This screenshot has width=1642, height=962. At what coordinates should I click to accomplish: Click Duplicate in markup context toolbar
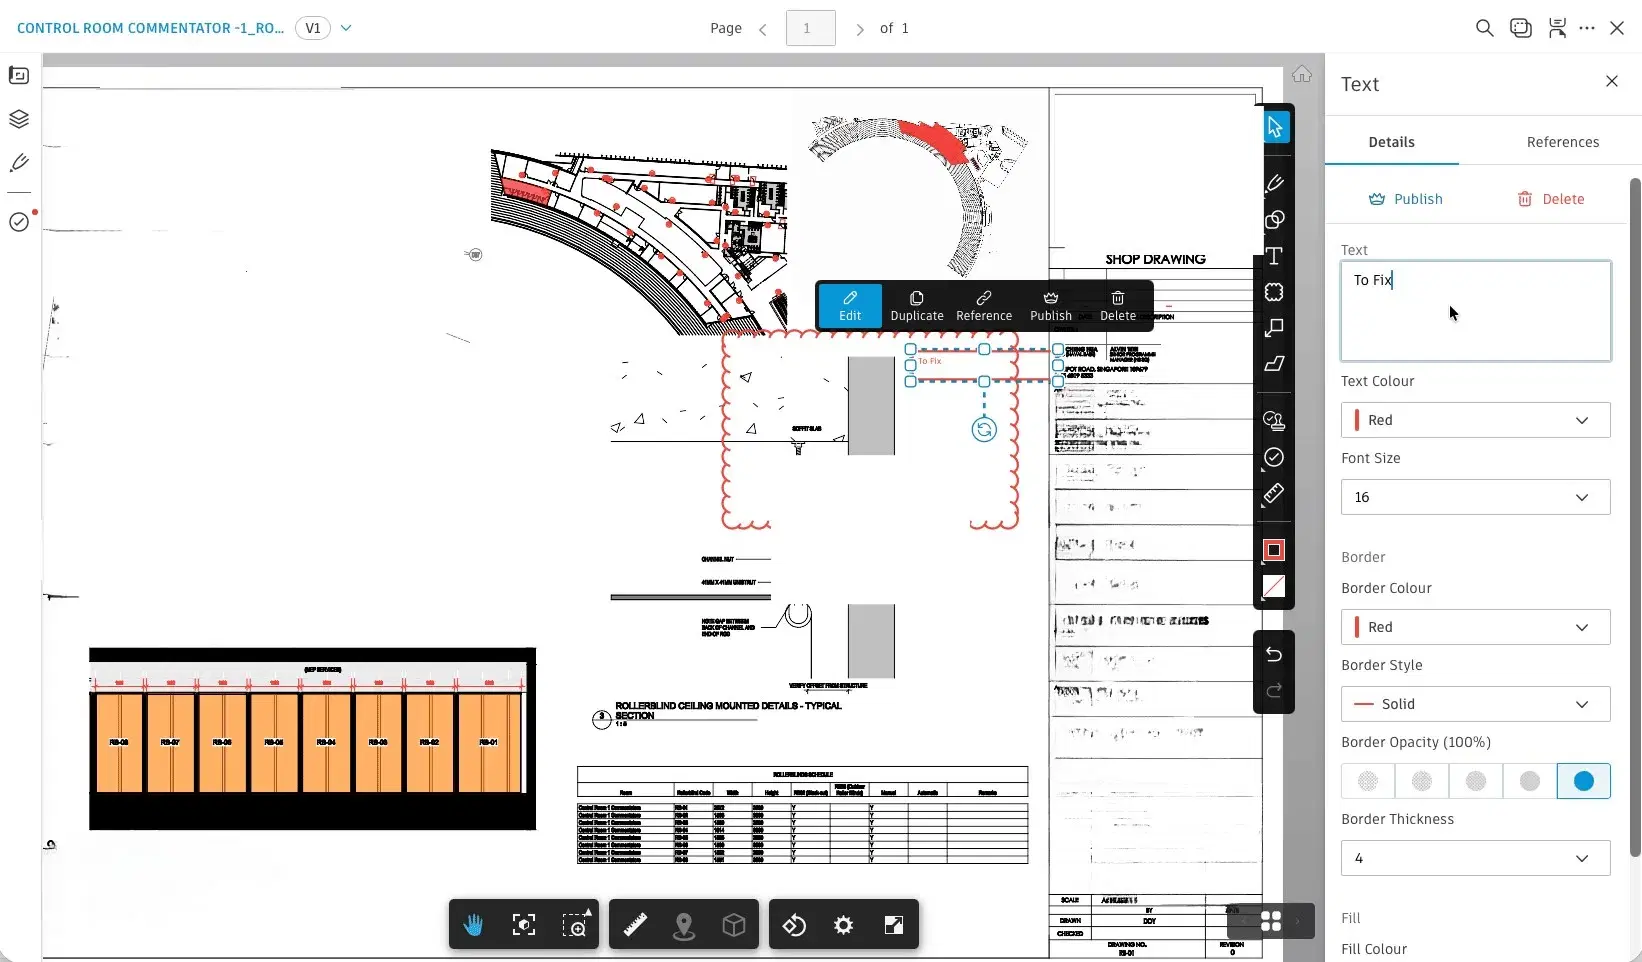917,306
